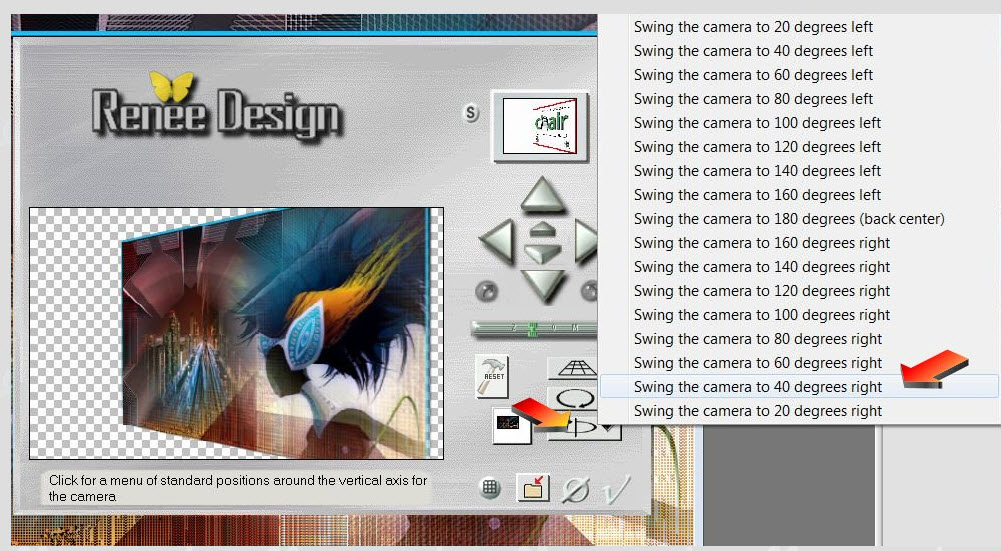Click the round S button beside the preview

(x=470, y=113)
